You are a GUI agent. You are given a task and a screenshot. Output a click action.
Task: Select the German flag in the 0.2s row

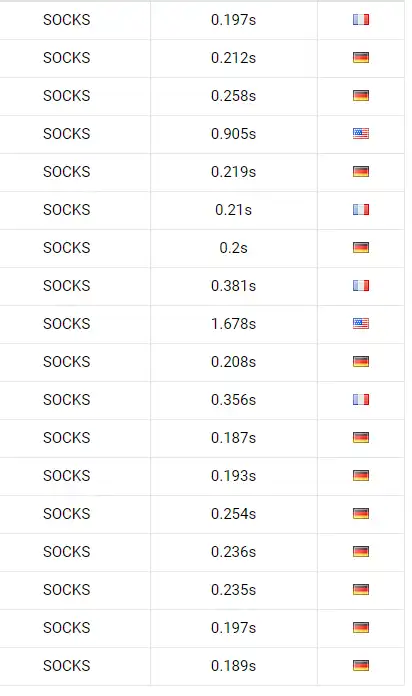click(360, 248)
